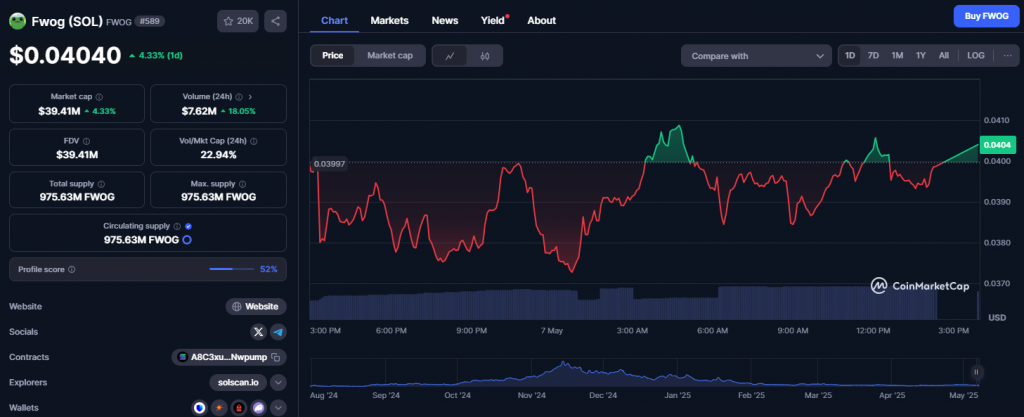The image size is (1024, 417).
Task: Select the purple Phantom wallet icon
Action: [x=259, y=408]
